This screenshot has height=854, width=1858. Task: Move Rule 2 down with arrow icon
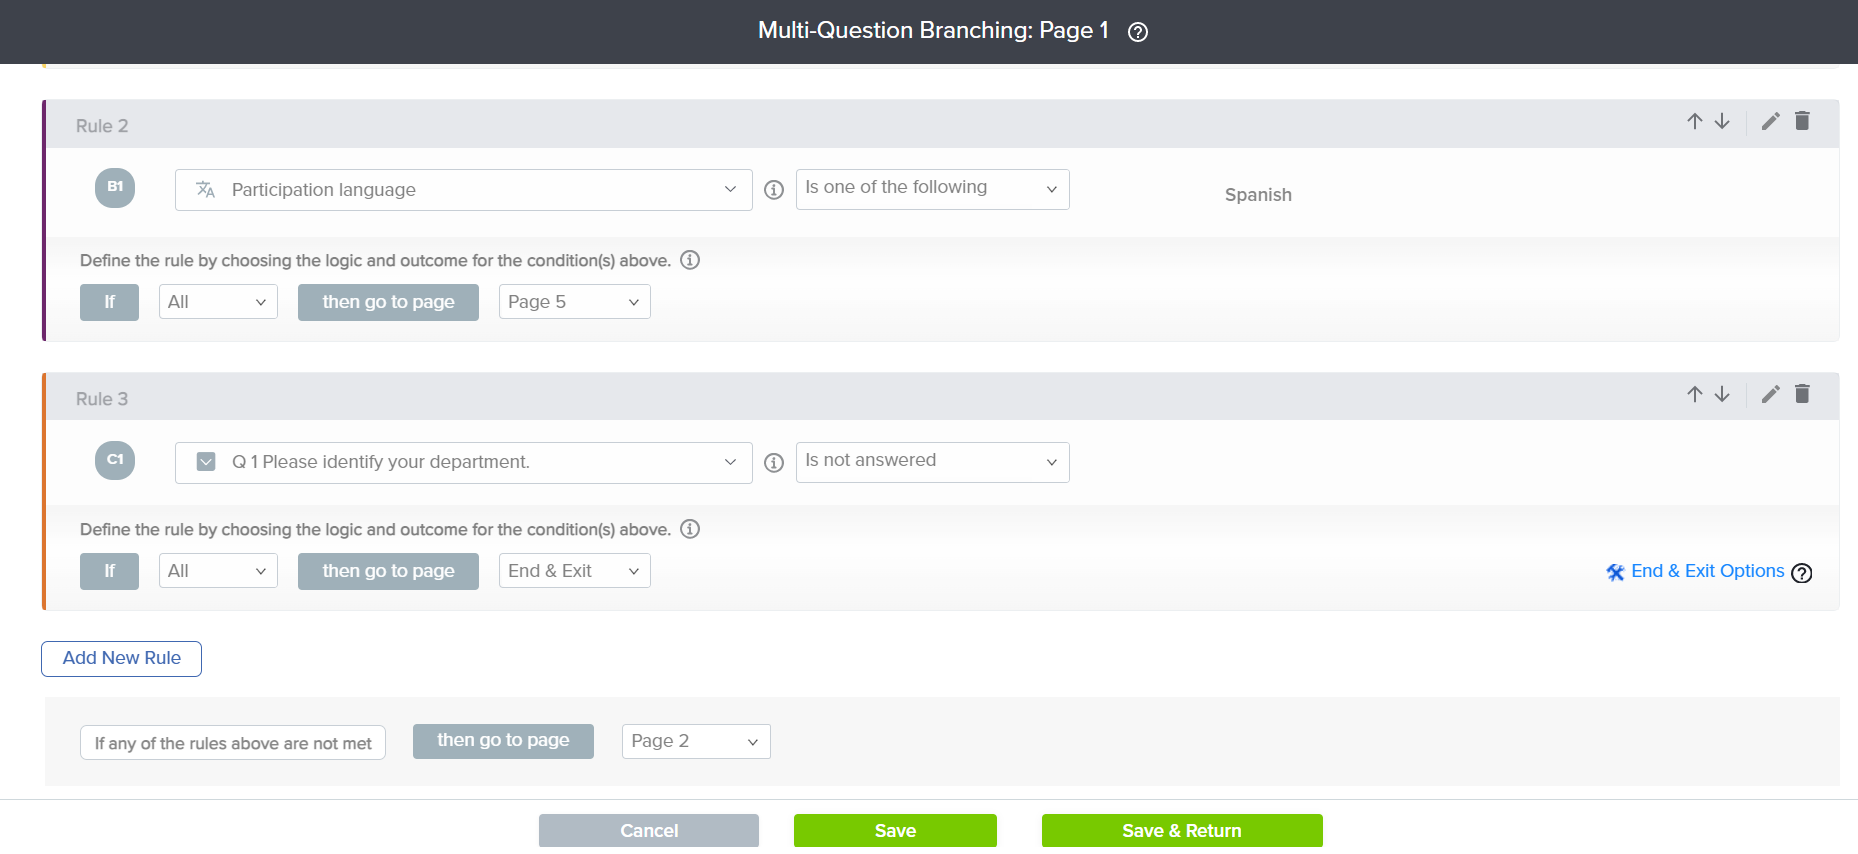coord(1722,121)
